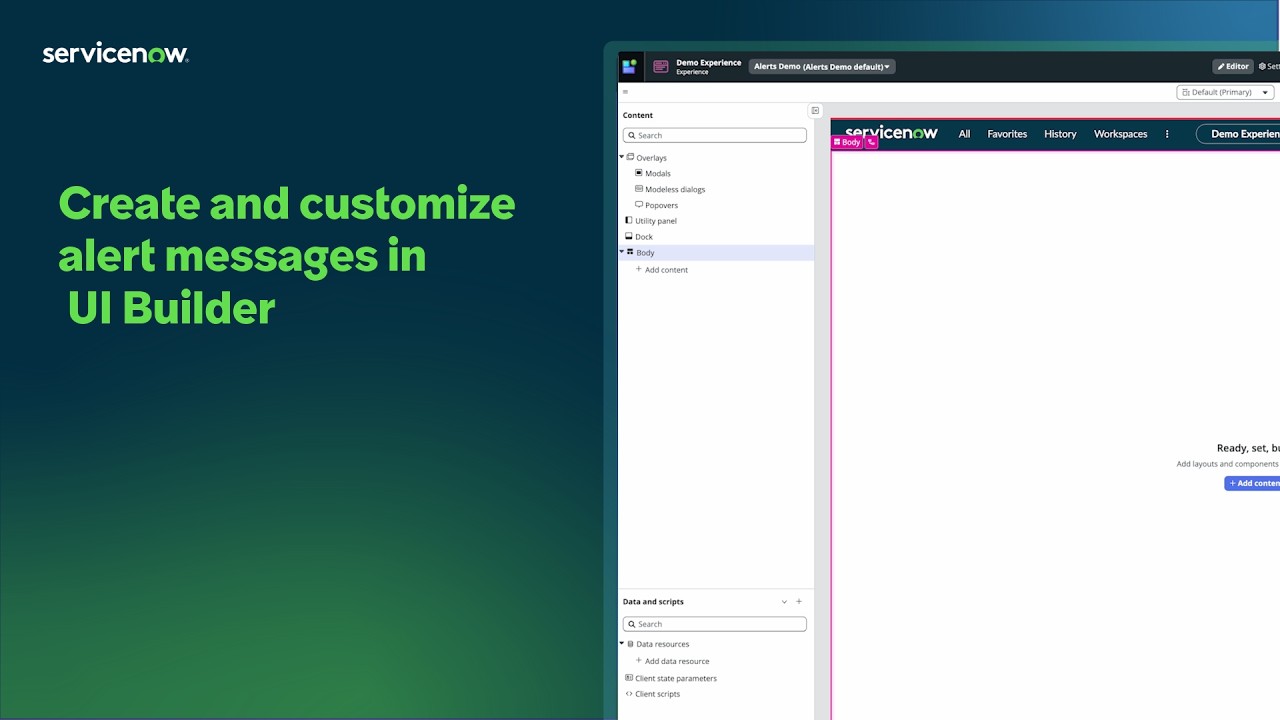Click the ServiceNow logo on title slide

tap(116, 55)
